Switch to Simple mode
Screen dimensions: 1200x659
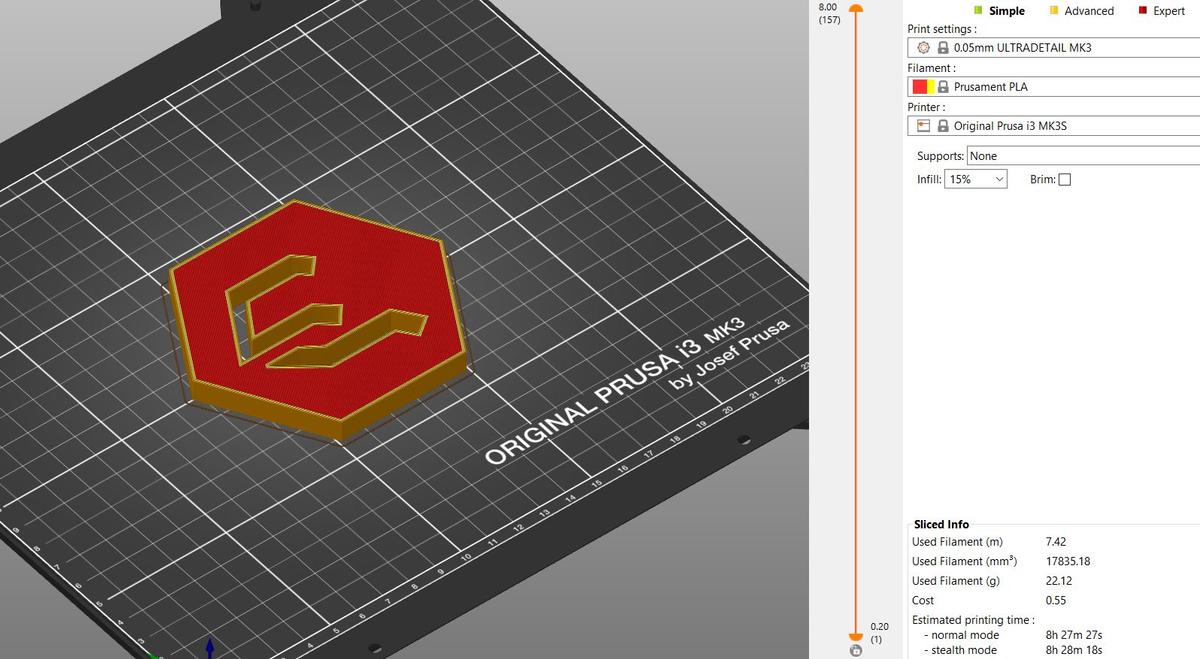999,11
